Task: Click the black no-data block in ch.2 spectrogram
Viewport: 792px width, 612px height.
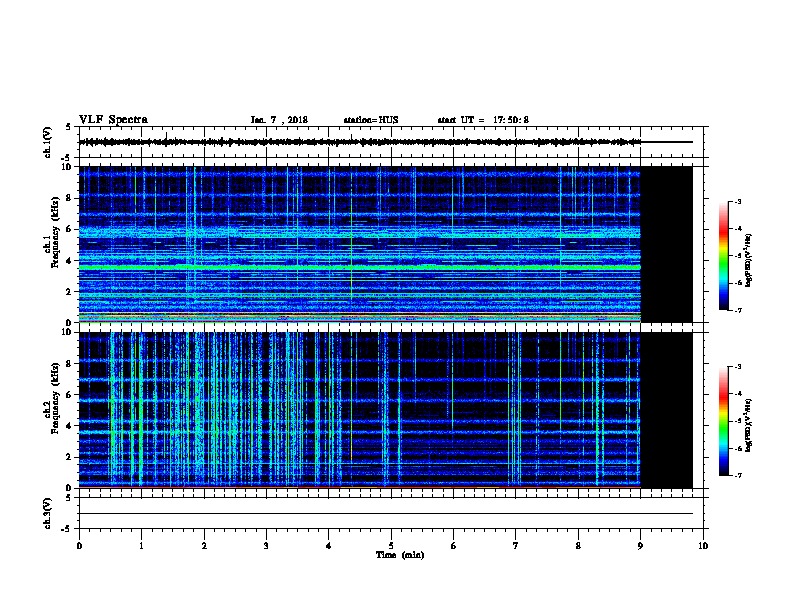Action: pyautogui.click(x=667, y=410)
